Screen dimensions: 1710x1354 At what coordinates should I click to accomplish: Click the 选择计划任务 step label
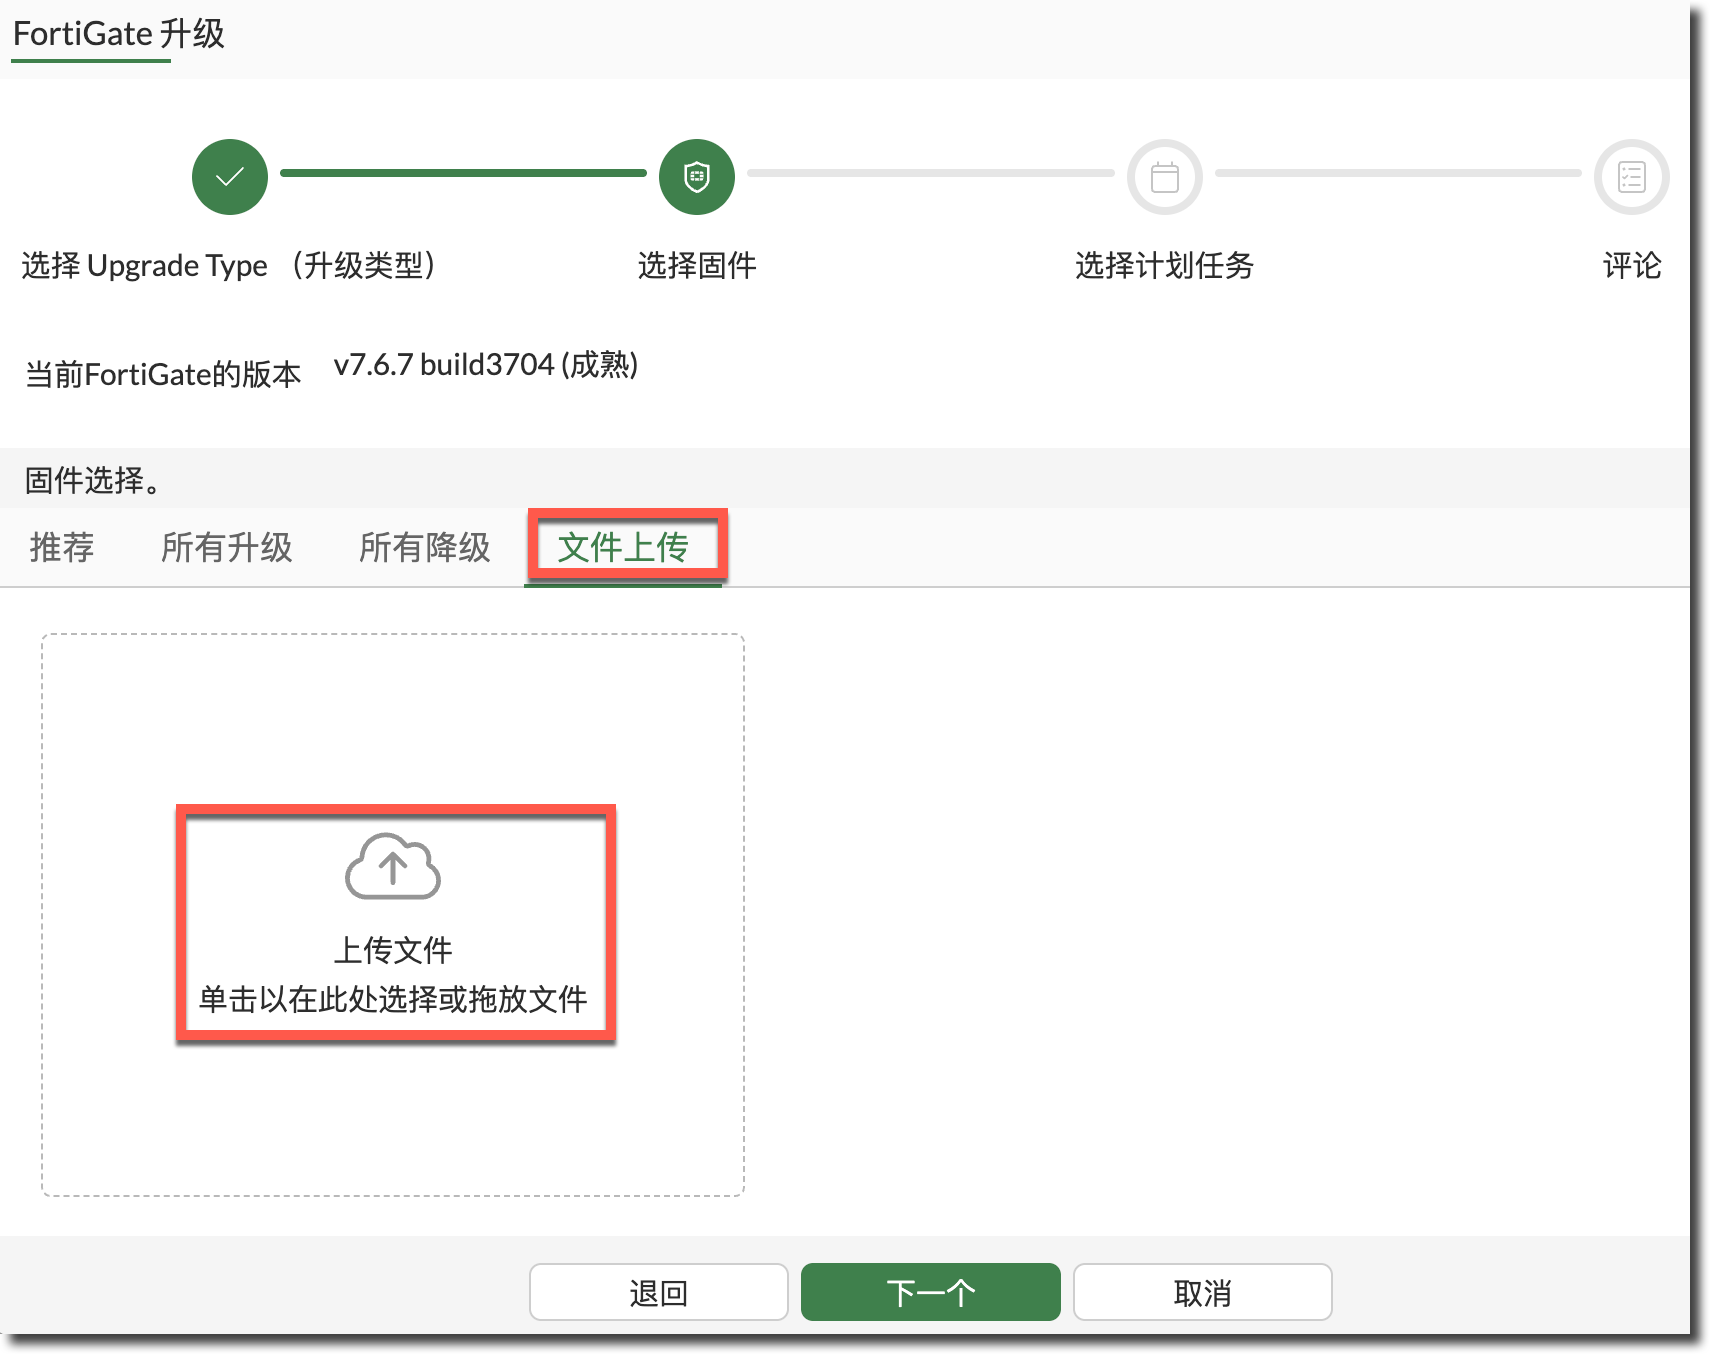(1165, 265)
